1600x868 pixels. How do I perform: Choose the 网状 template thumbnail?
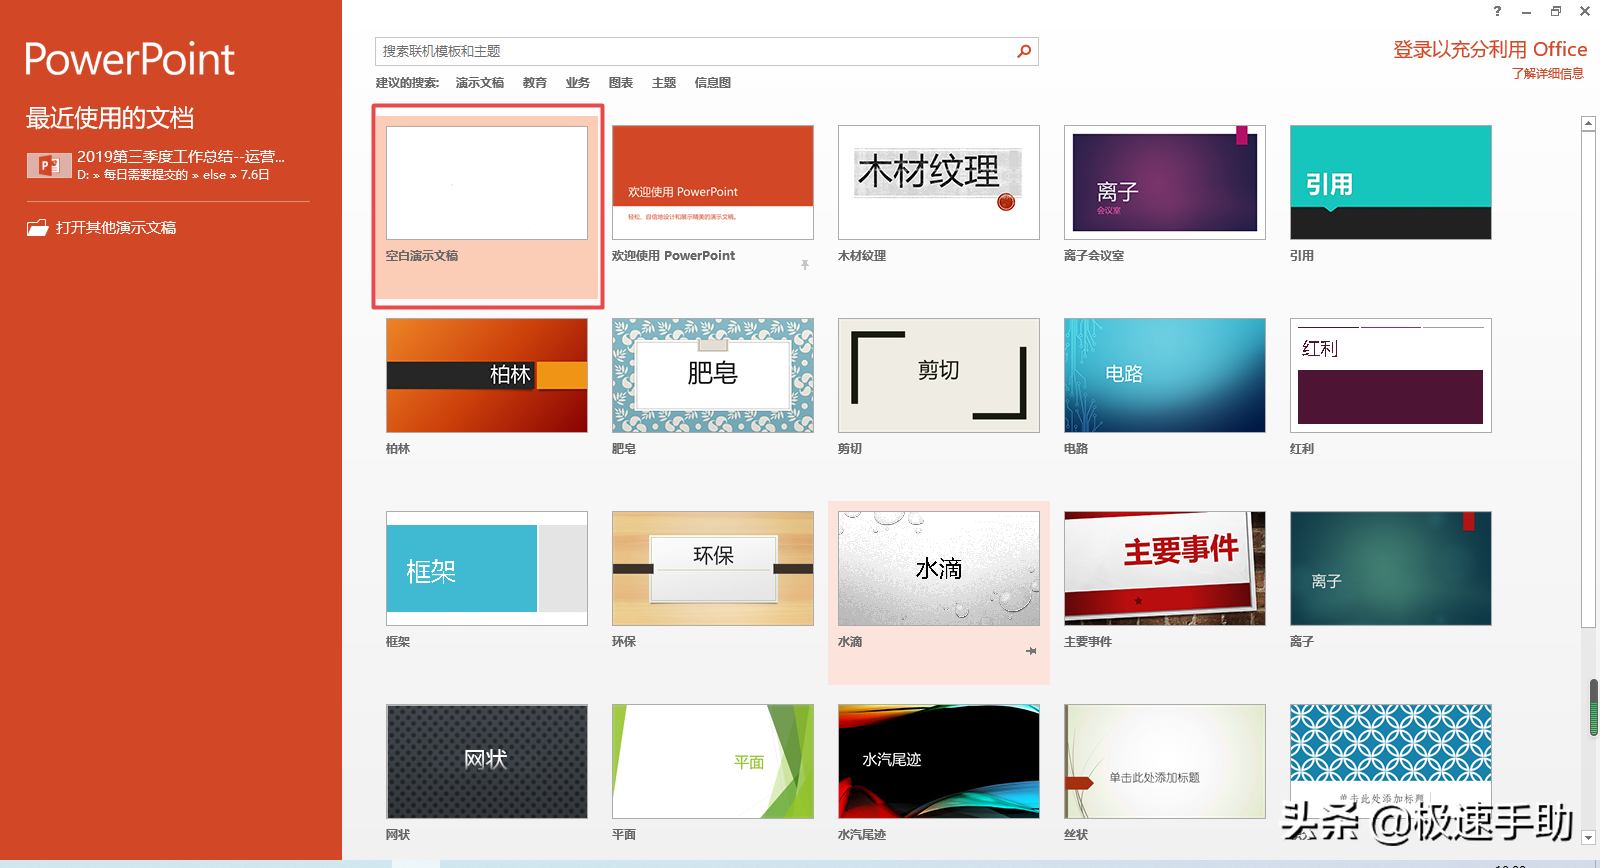[x=487, y=762]
